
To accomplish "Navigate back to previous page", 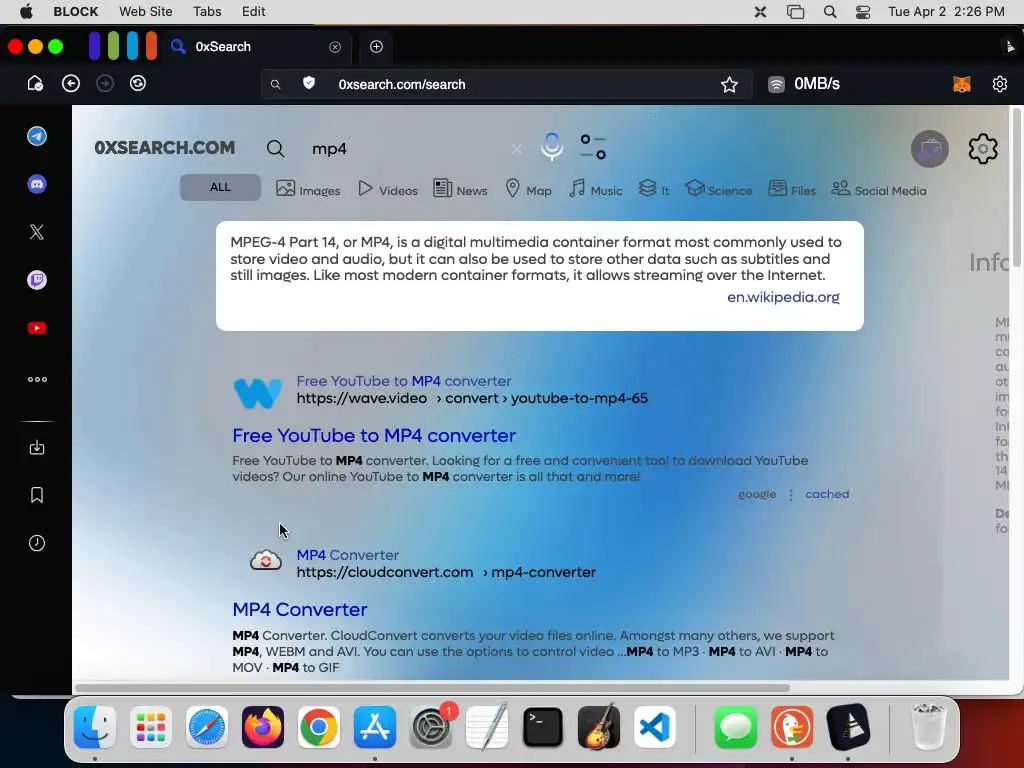I will coord(71,84).
